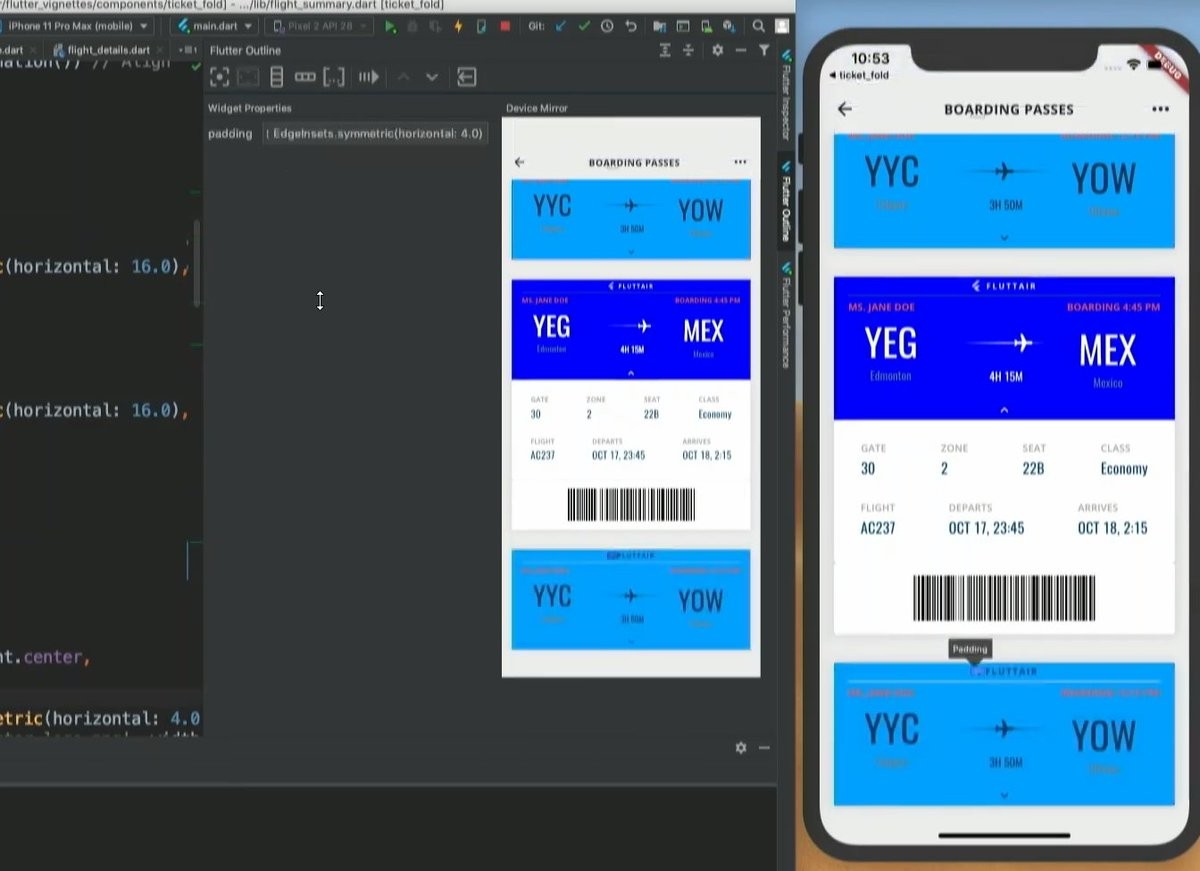
Task: Click the Wrap with Row icon
Action: click(305, 77)
